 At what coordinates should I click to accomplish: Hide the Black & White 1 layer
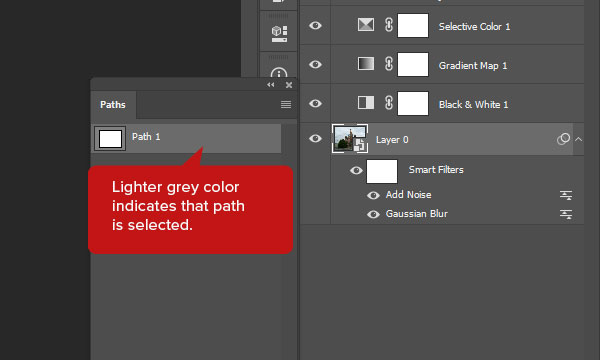coord(315,104)
